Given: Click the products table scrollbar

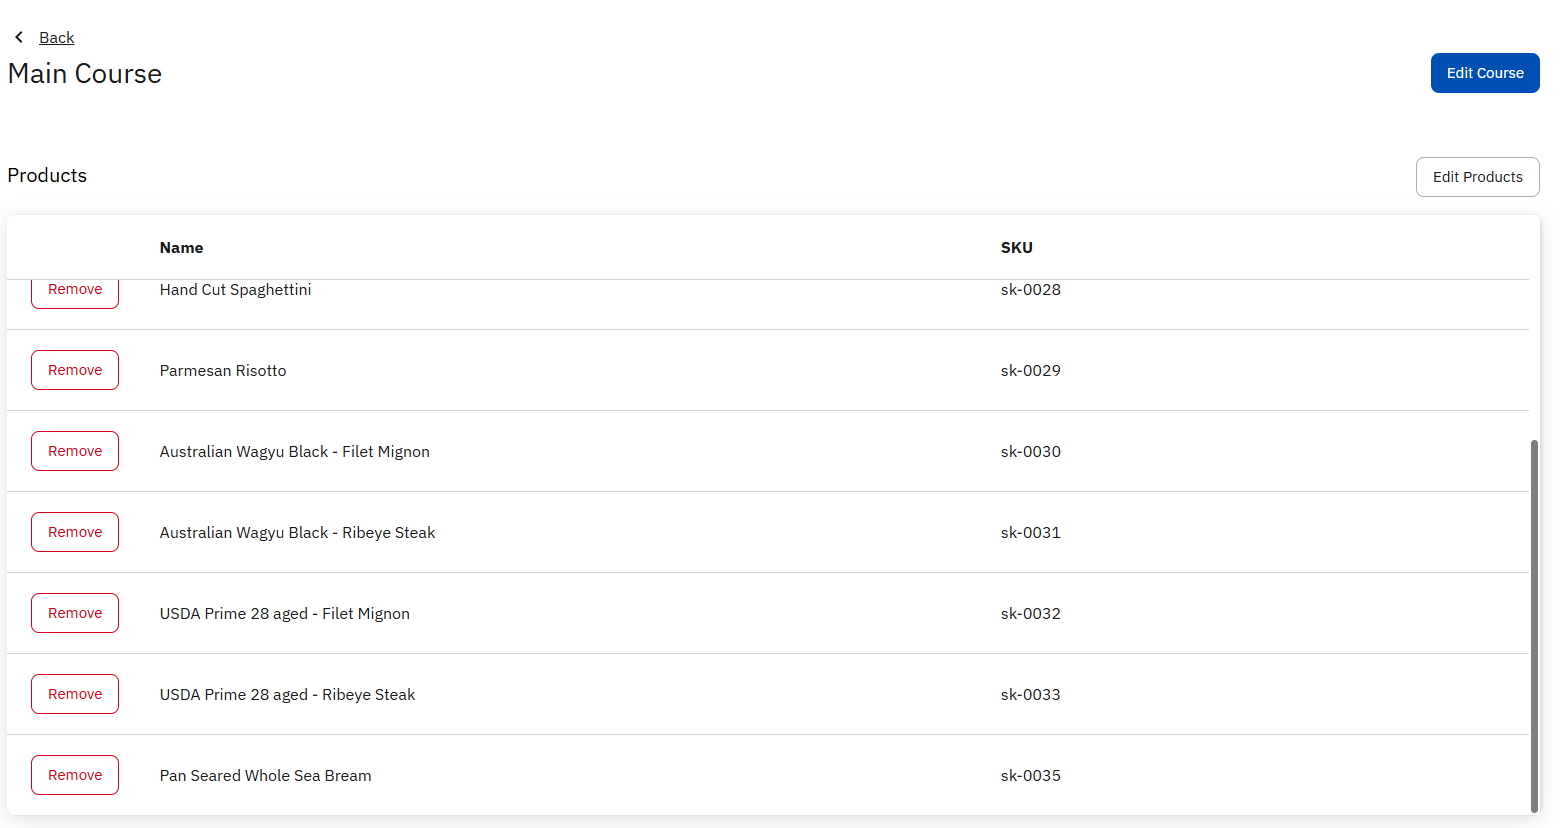Looking at the screenshot, I should pos(1534,625).
